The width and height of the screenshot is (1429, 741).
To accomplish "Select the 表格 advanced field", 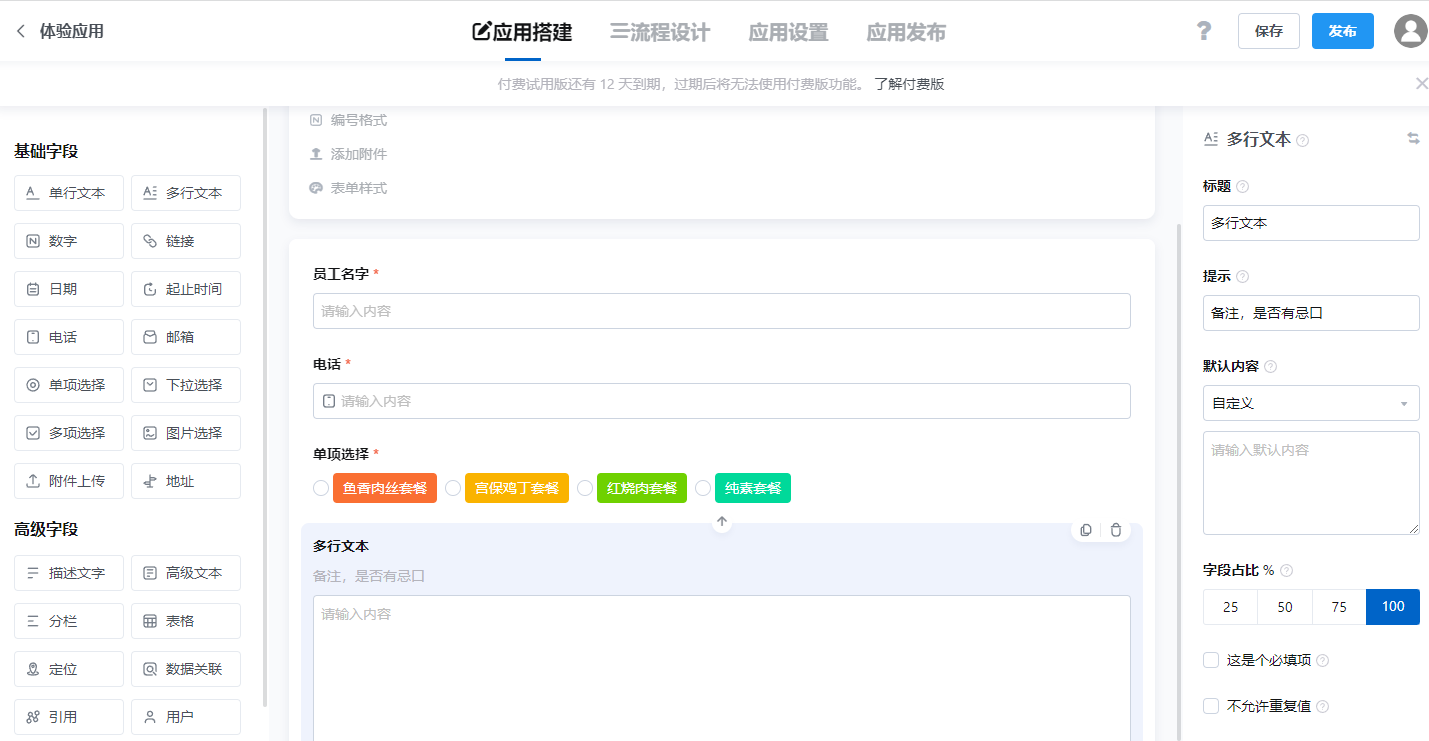I will click(185, 620).
